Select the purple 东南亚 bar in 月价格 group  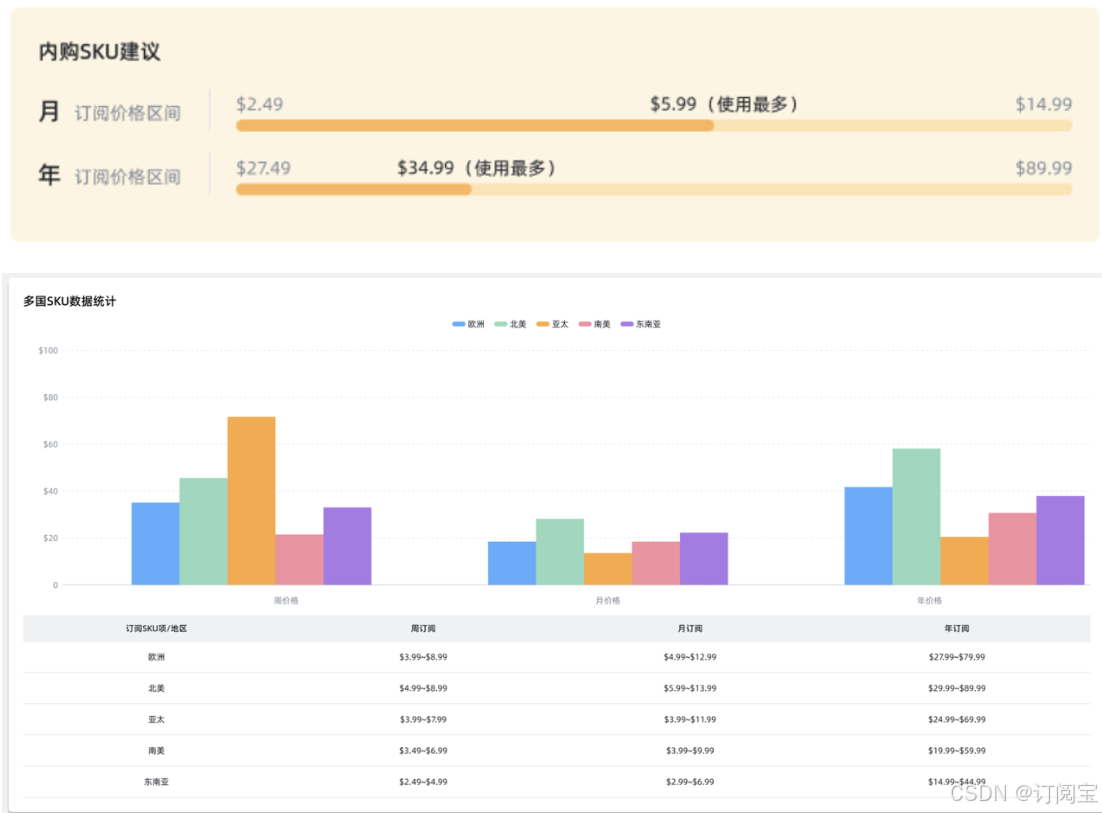704,559
